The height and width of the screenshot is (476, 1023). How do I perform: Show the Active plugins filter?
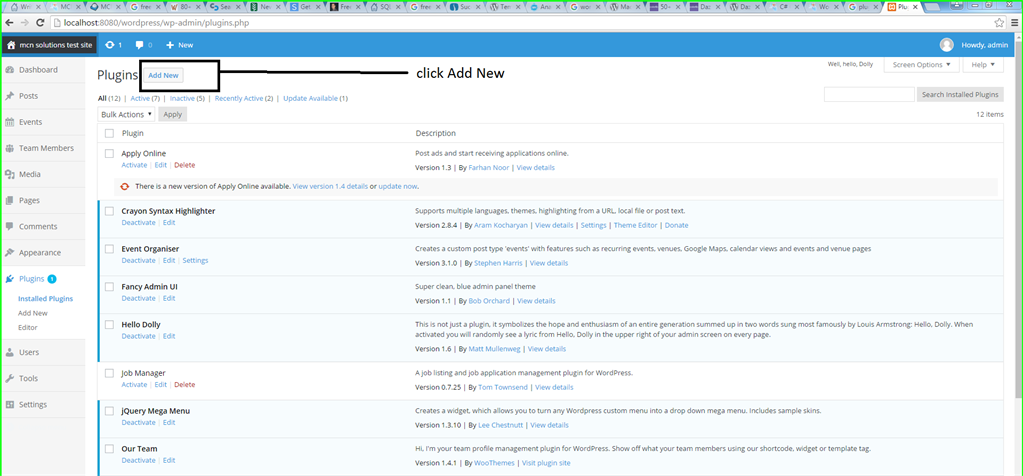(140, 98)
